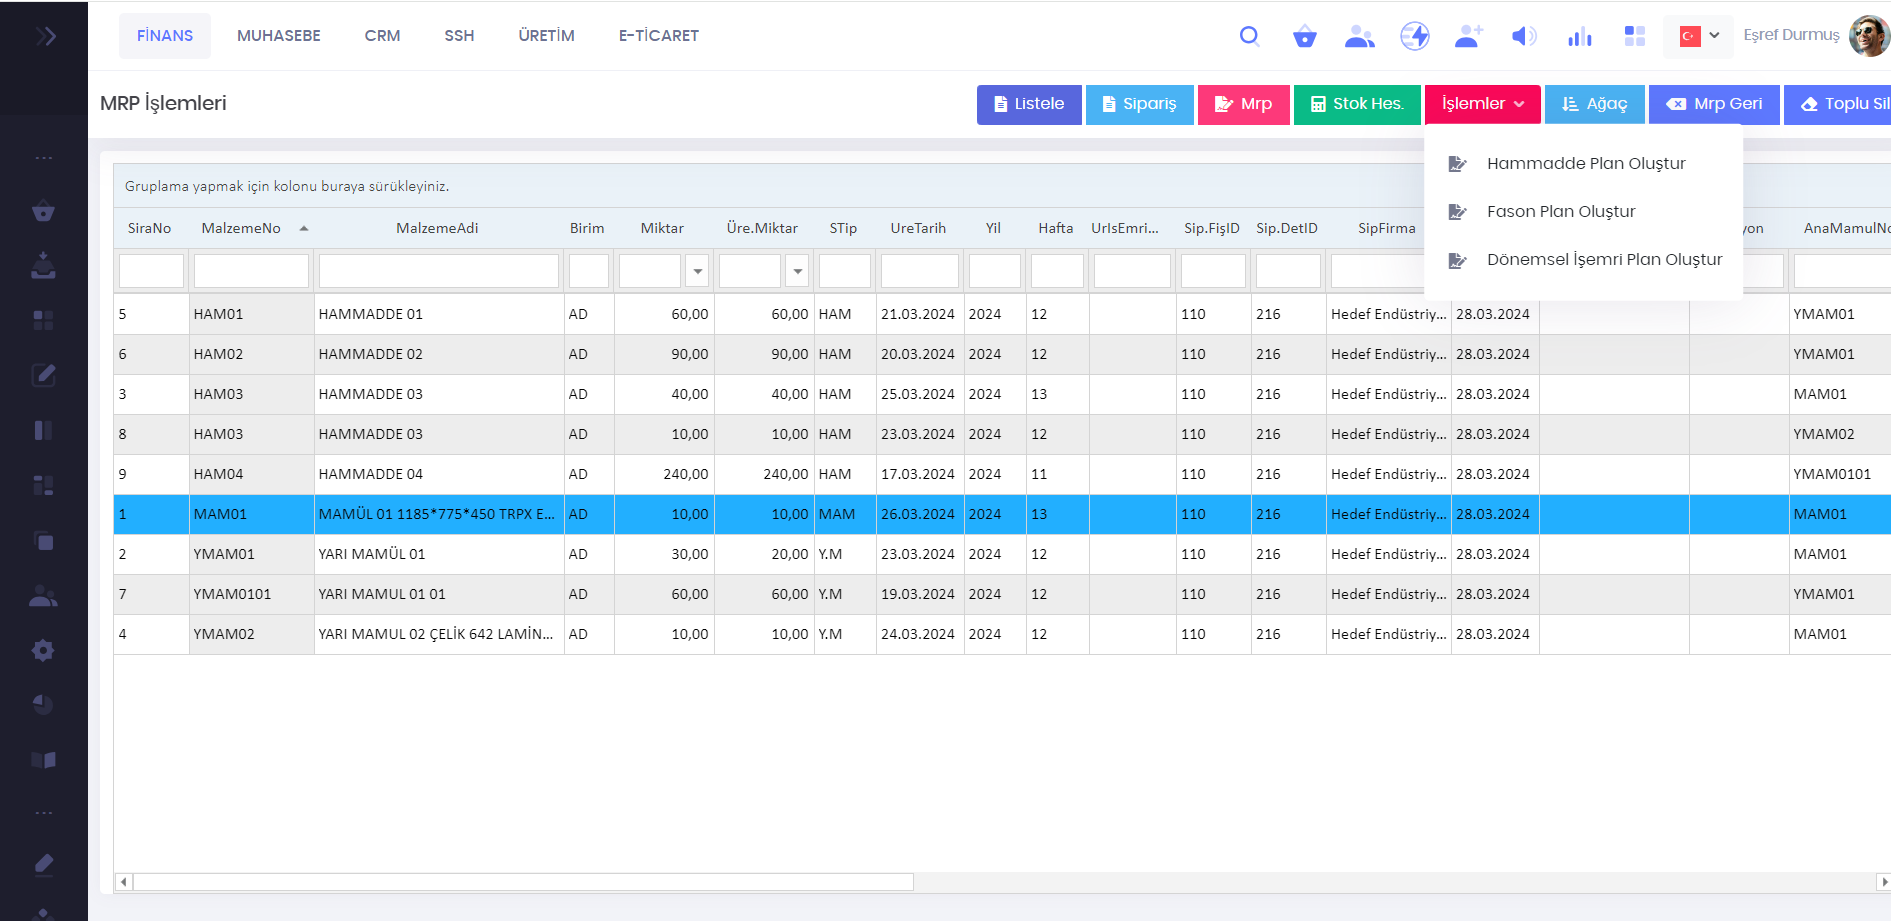1891x921 pixels.
Task: Click the lightning globe icon in header
Action: (1414, 37)
